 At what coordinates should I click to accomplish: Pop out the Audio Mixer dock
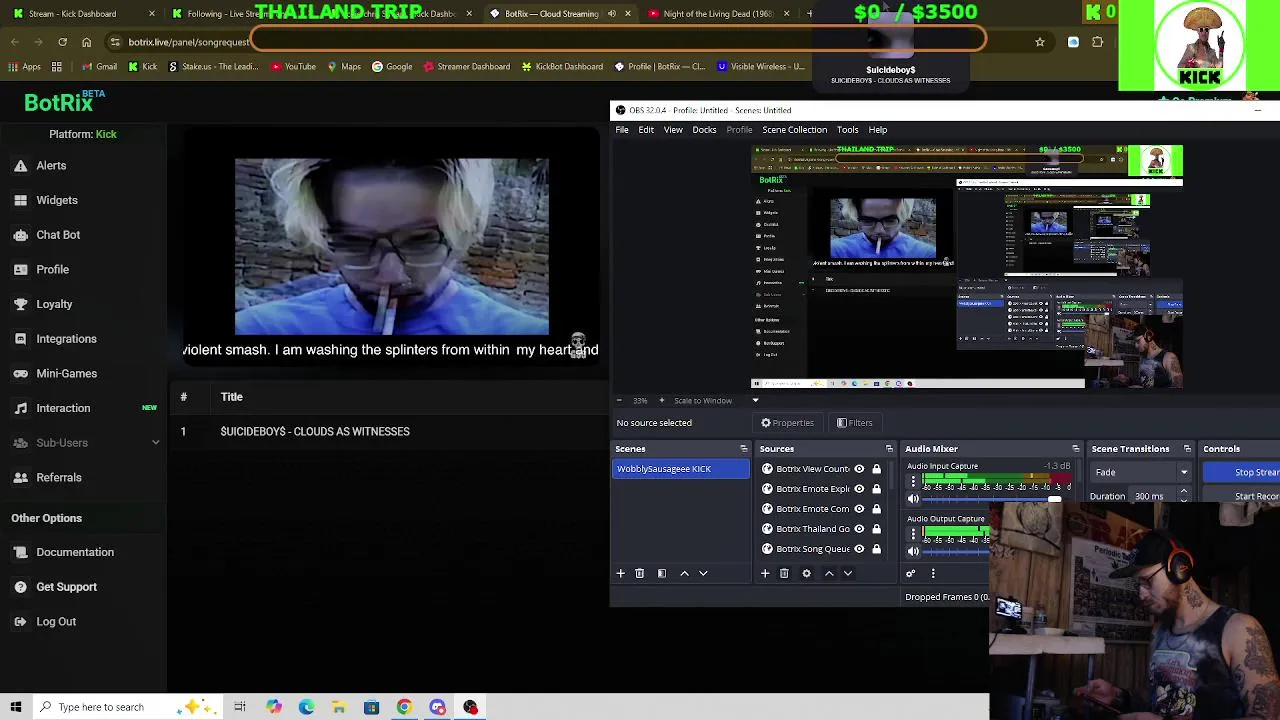tap(1075, 449)
